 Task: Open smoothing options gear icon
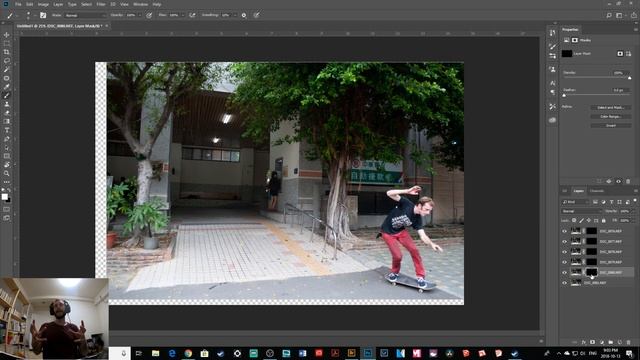[x=244, y=15]
